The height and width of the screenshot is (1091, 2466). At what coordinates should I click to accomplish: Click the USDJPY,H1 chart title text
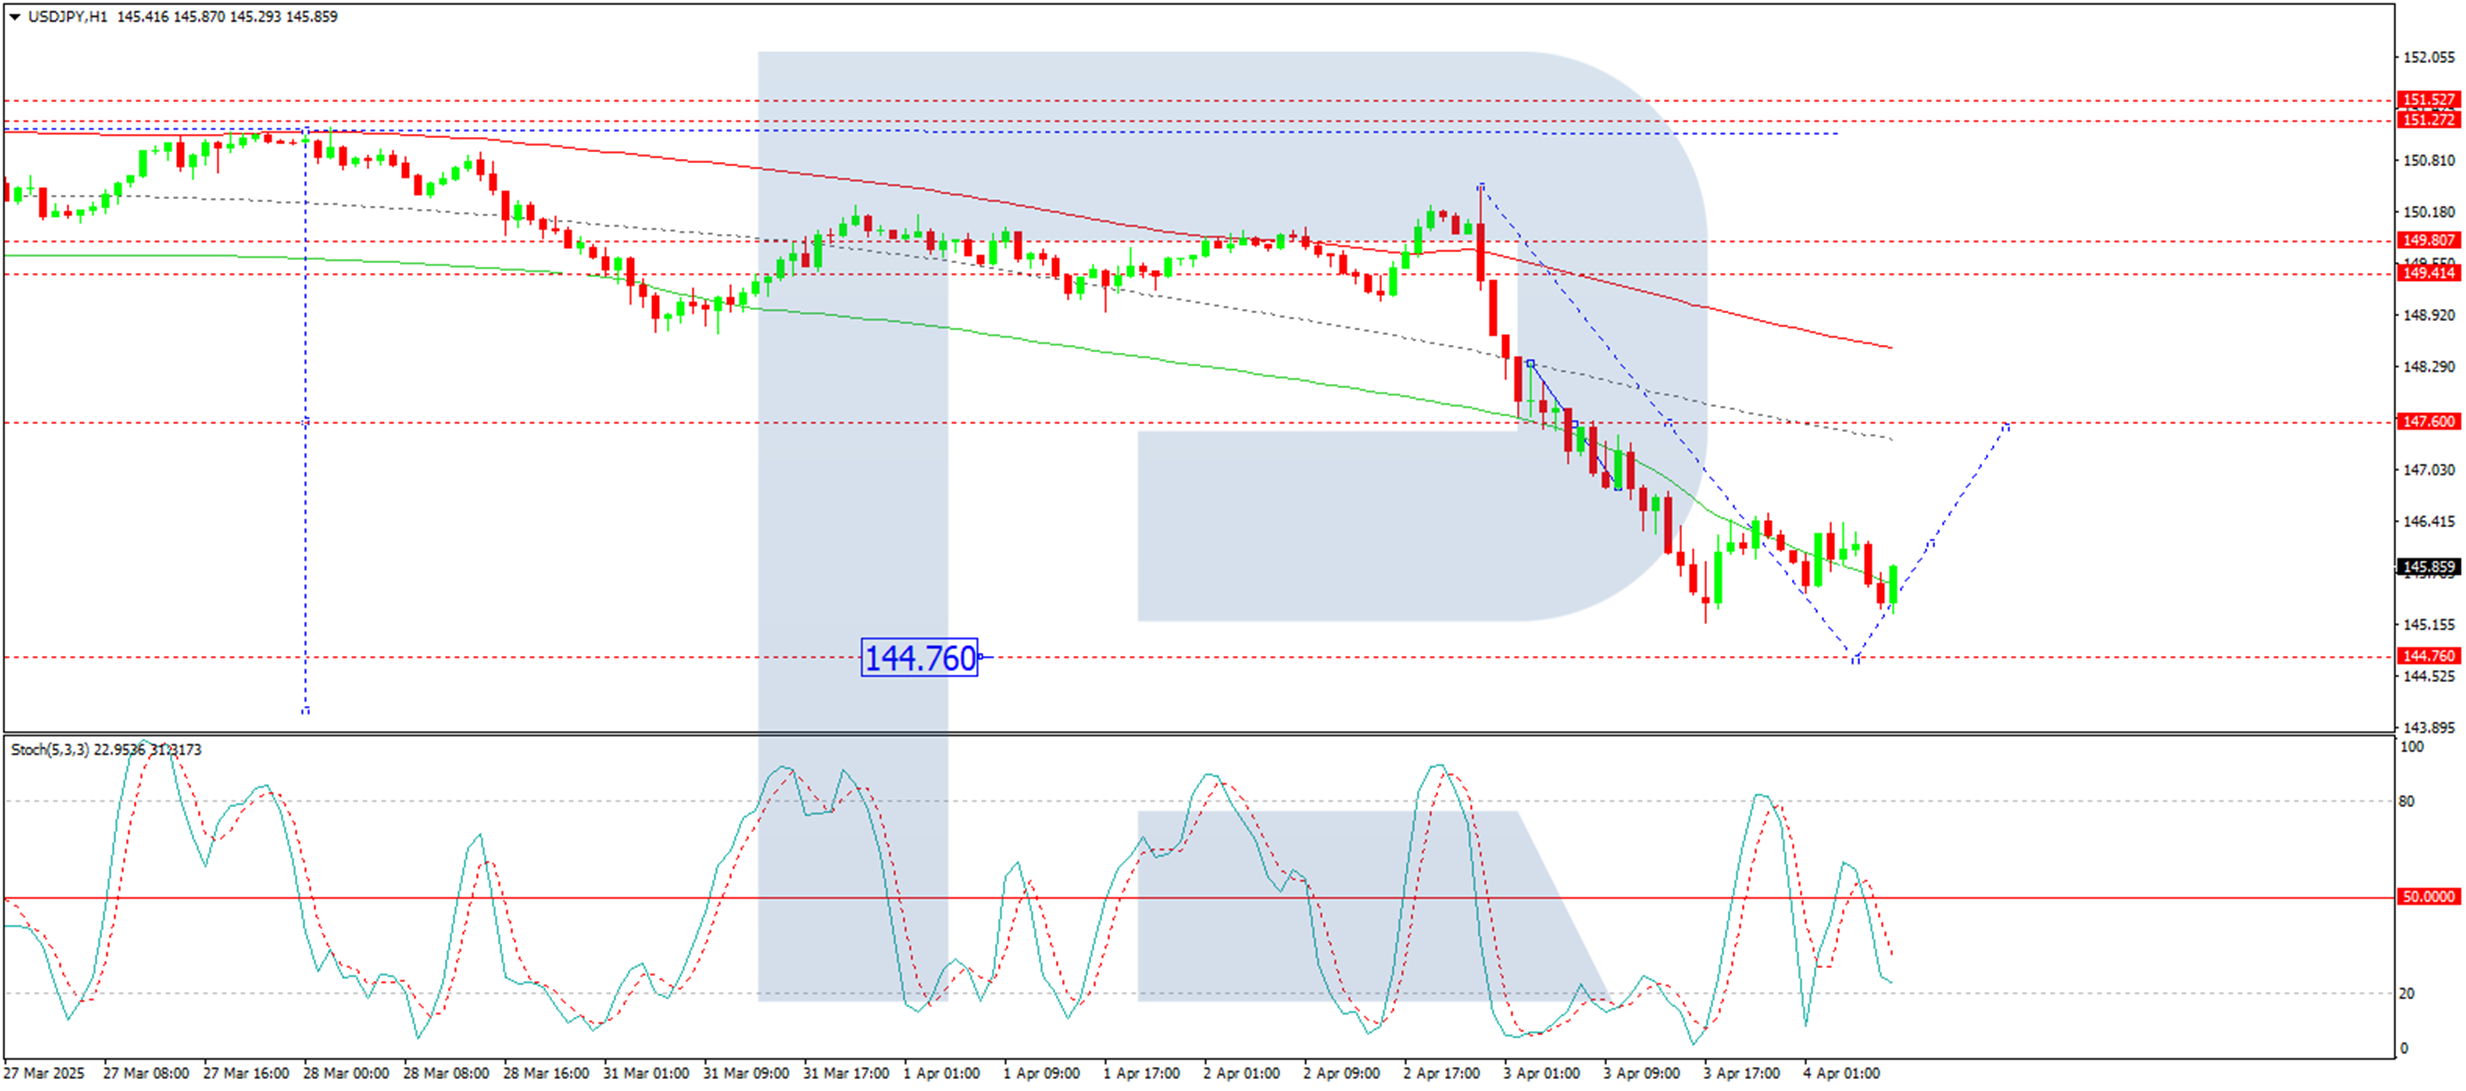pyautogui.click(x=67, y=17)
